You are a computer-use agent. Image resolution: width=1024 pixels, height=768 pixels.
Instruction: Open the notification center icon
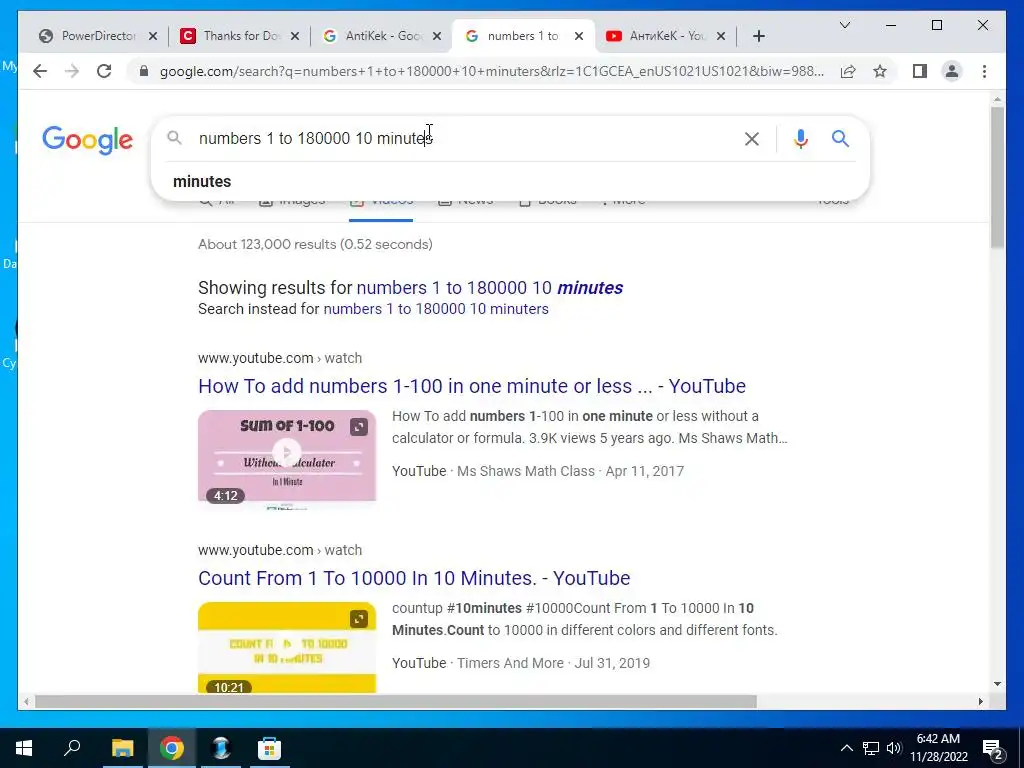tap(993, 749)
